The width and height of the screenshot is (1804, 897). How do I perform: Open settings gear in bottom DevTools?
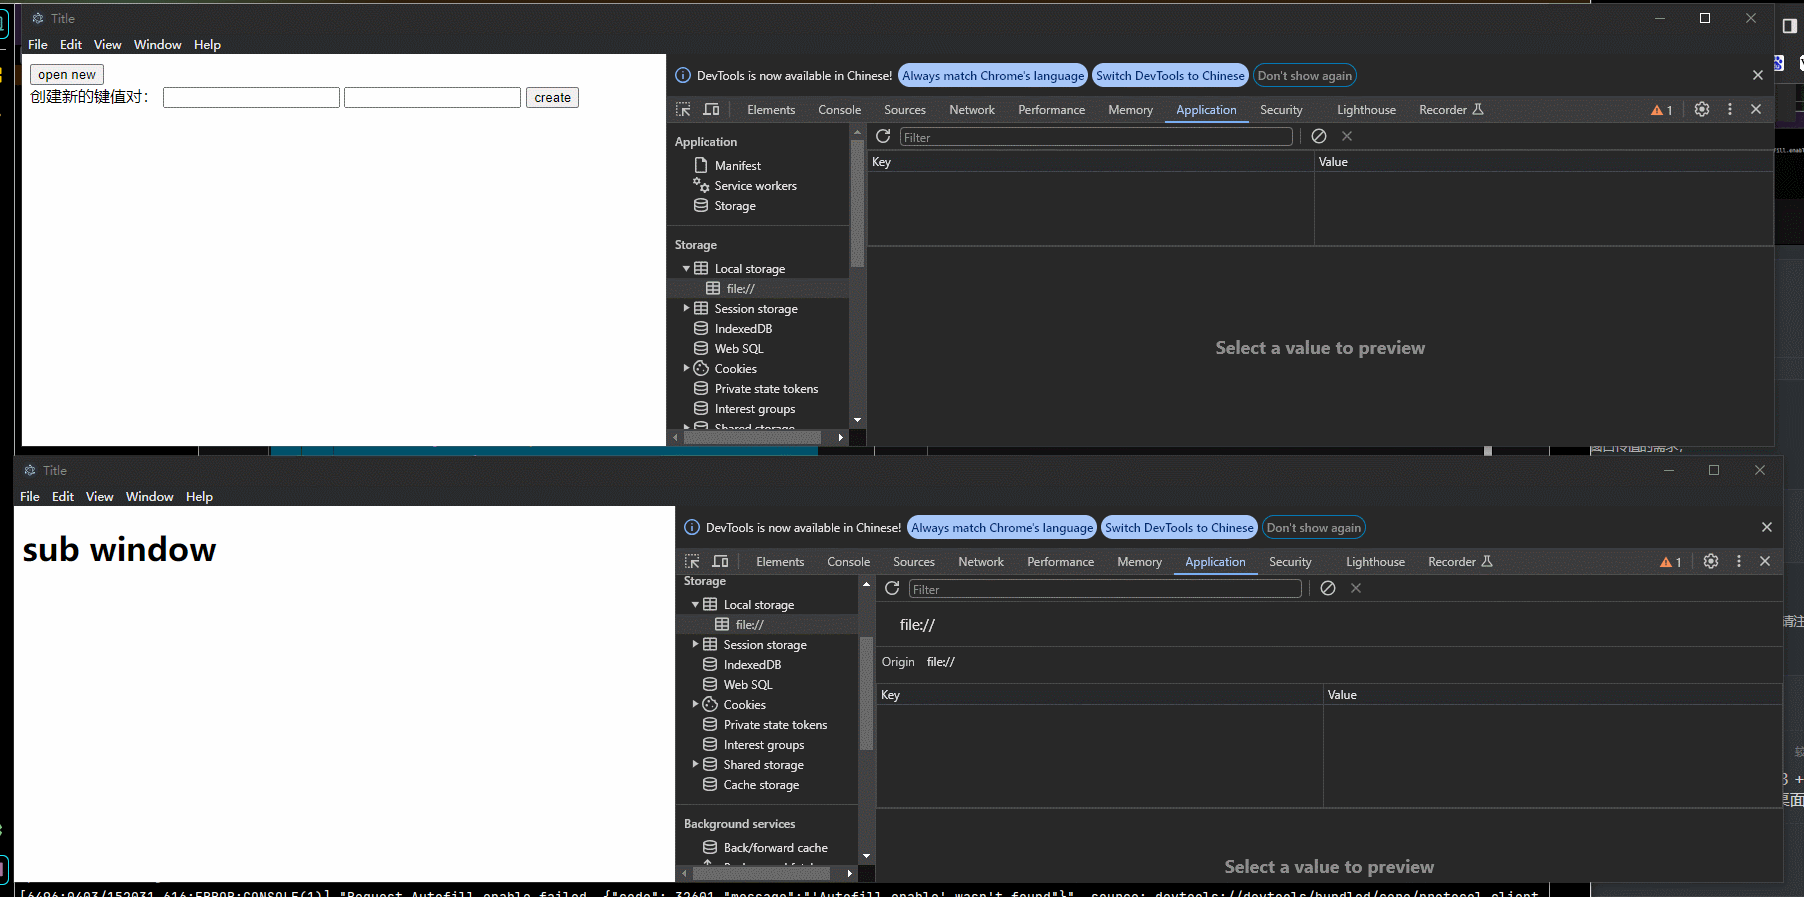pos(1711,562)
